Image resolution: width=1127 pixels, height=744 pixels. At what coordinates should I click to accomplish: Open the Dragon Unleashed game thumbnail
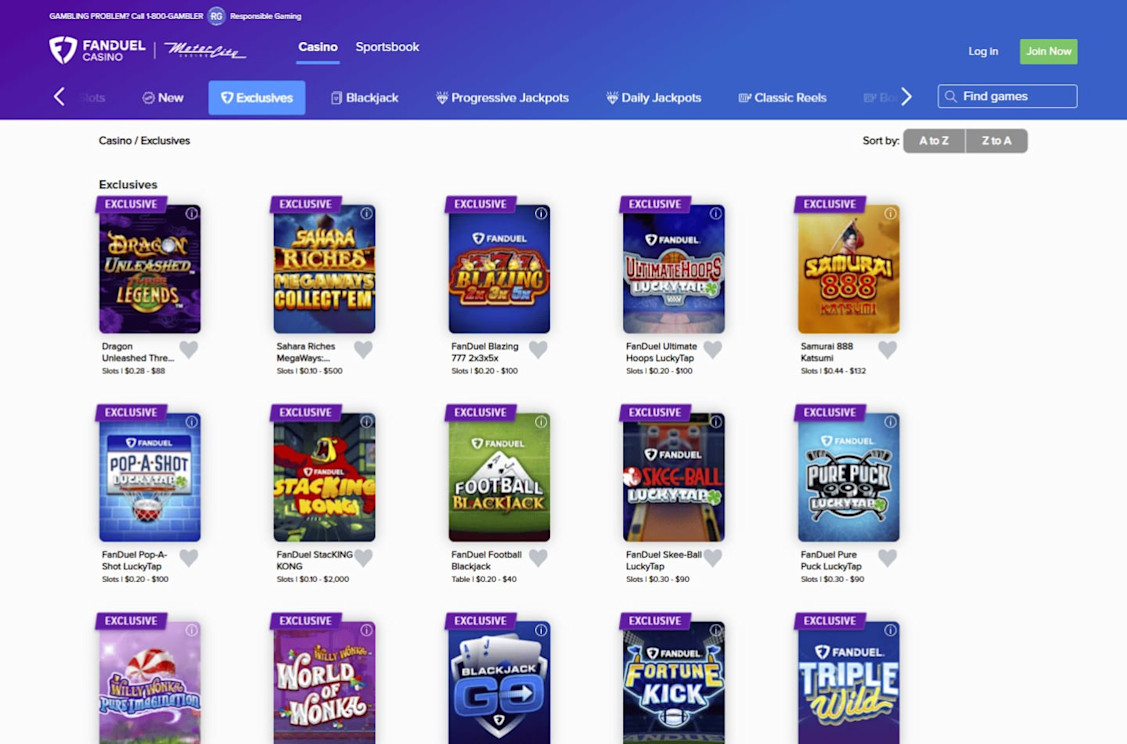coord(150,269)
